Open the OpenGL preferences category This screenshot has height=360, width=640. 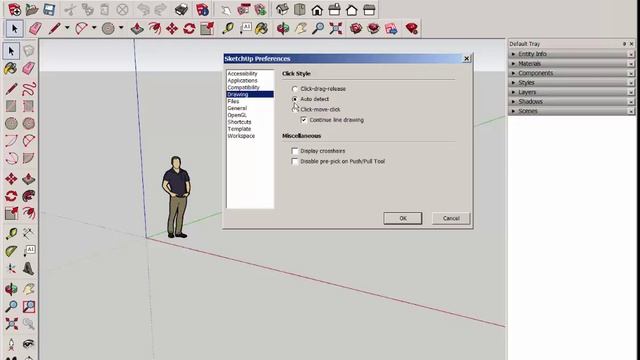click(x=237, y=115)
